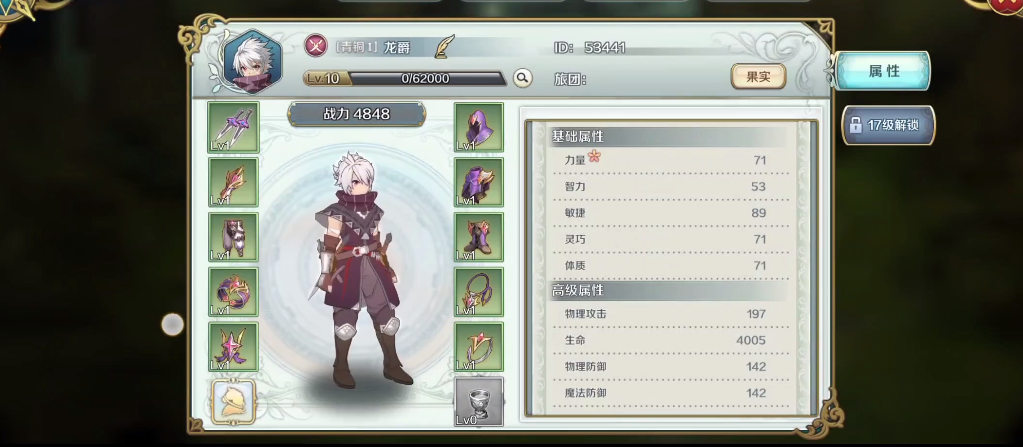The height and width of the screenshot is (447, 1023).
Task: Select the purple chest armor slot
Action: tap(479, 182)
